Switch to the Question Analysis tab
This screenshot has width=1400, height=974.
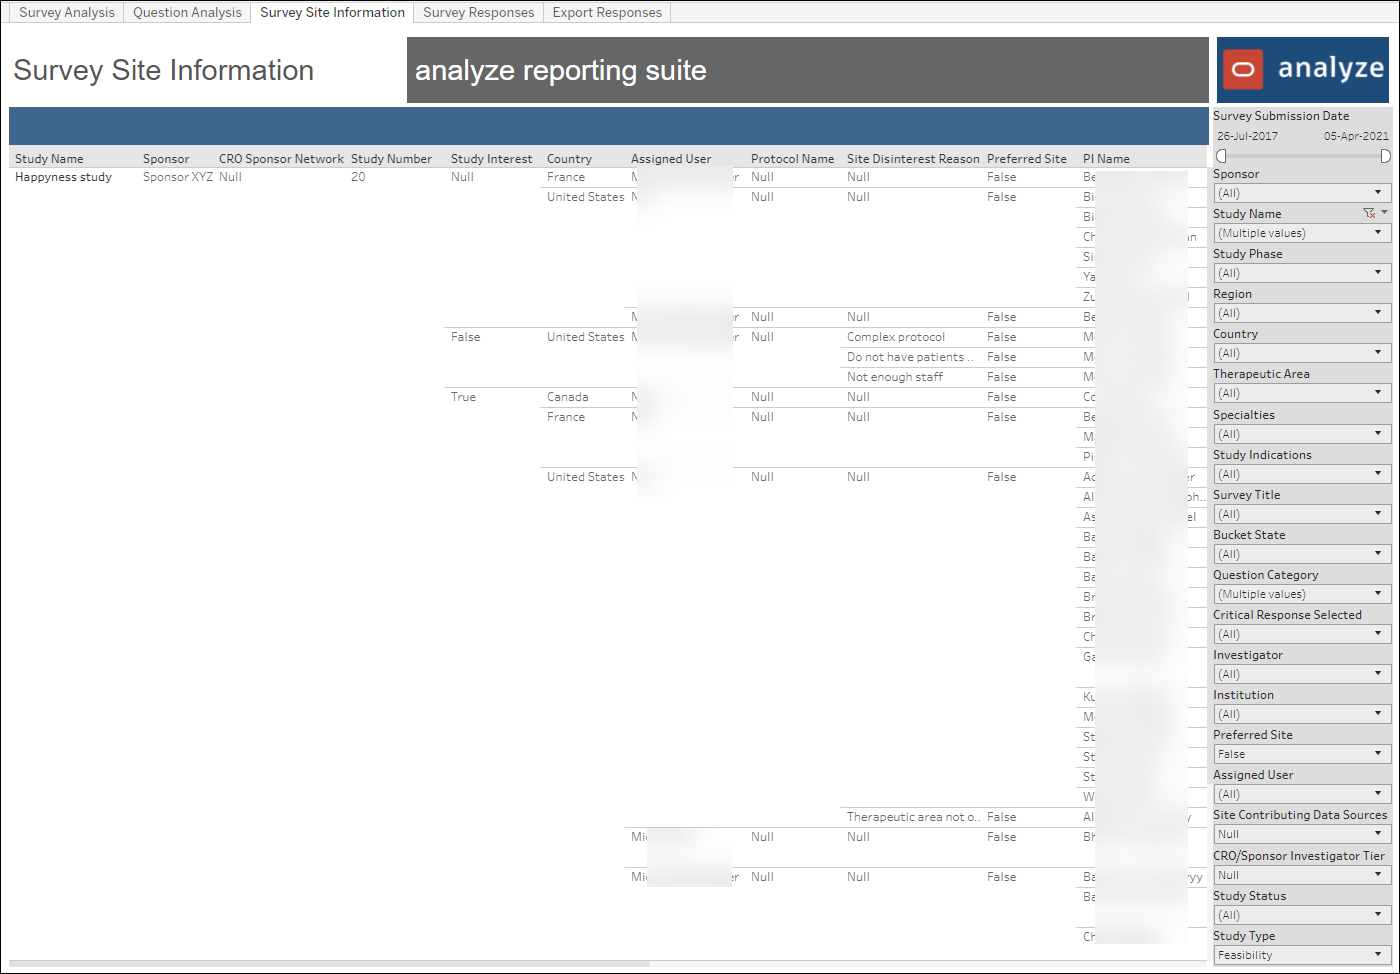coord(187,12)
